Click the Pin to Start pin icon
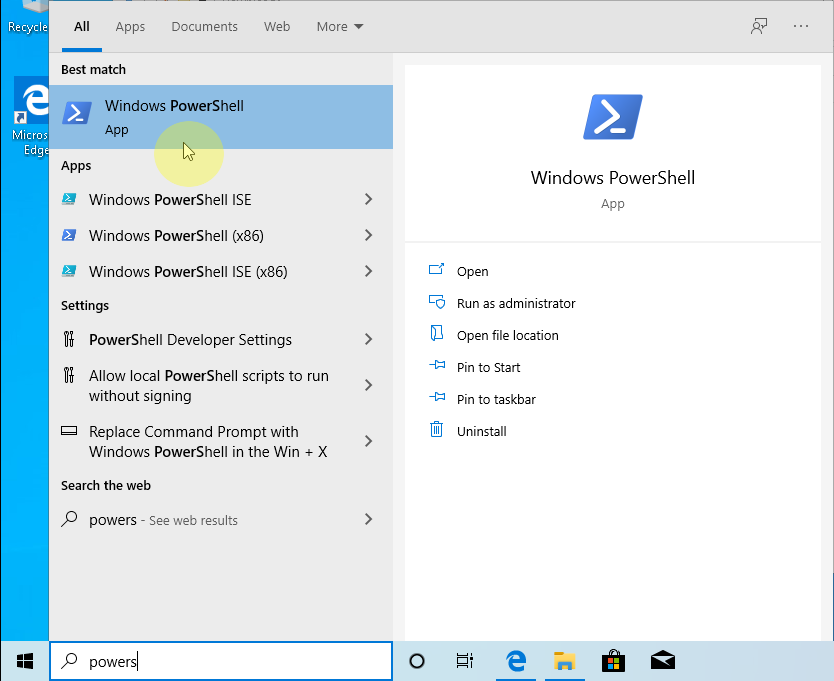The width and height of the screenshot is (834, 681). point(437,366)
